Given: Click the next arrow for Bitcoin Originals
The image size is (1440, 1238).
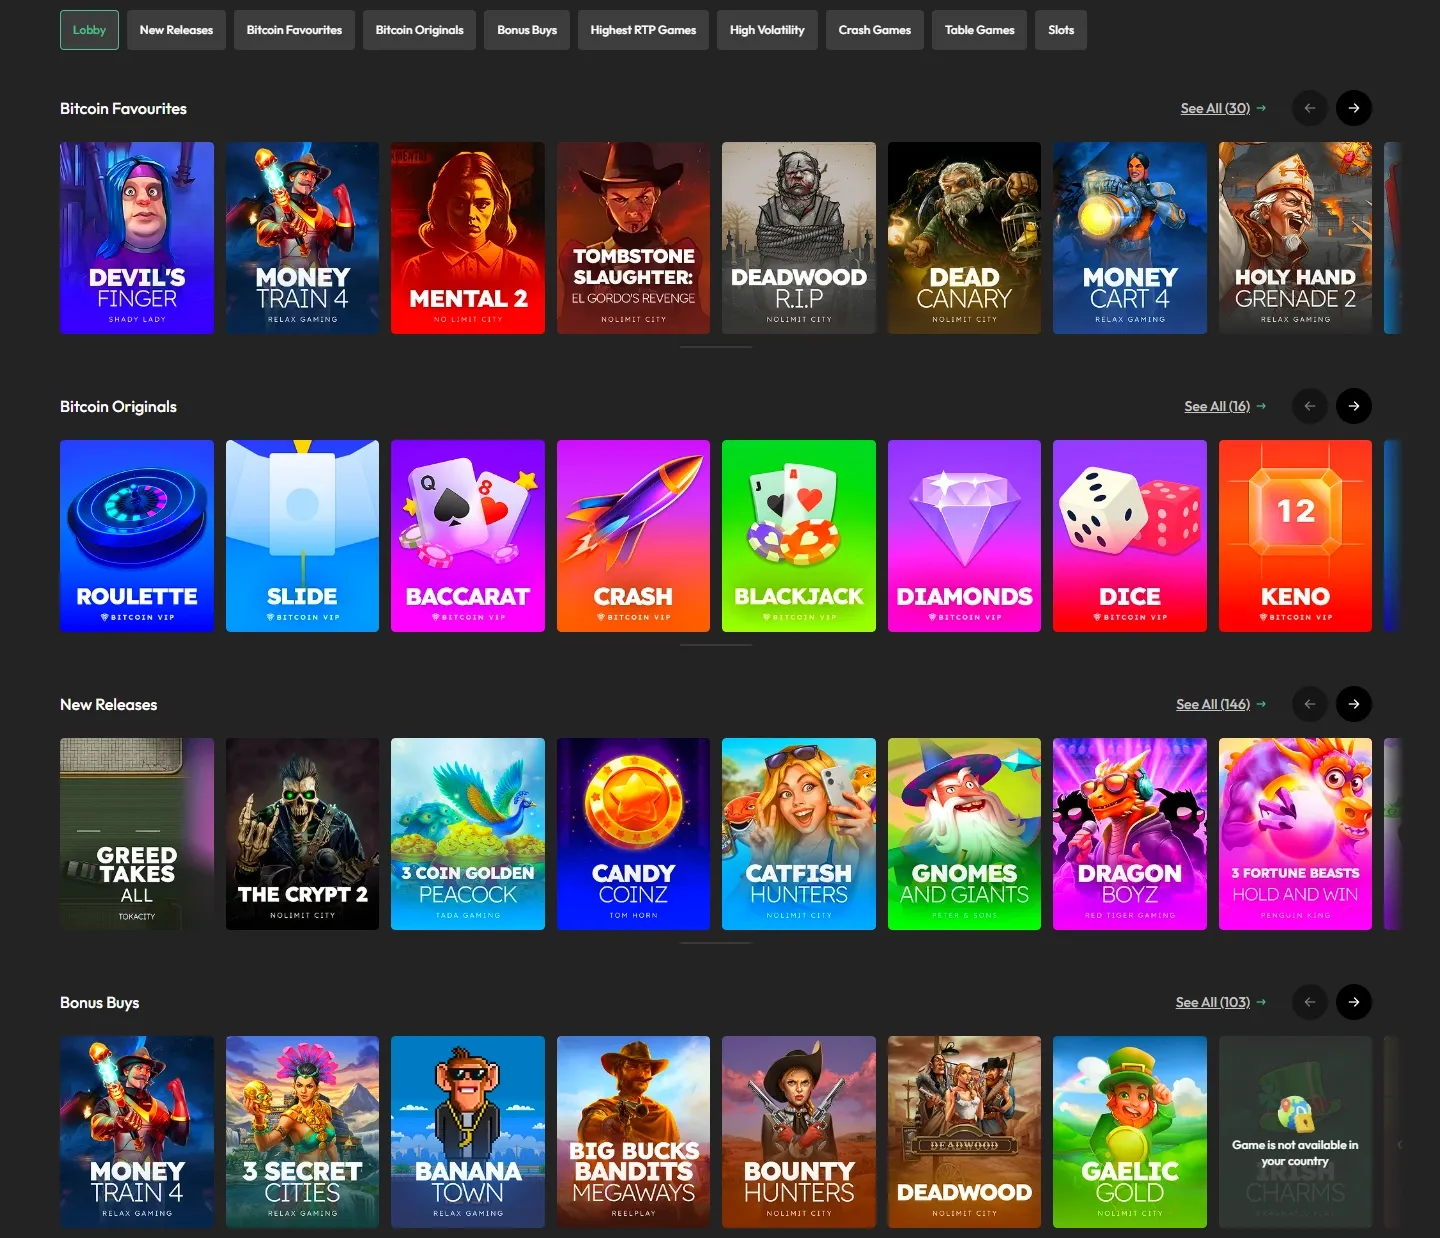Looking at the screenshot, I should (1354, 406).
